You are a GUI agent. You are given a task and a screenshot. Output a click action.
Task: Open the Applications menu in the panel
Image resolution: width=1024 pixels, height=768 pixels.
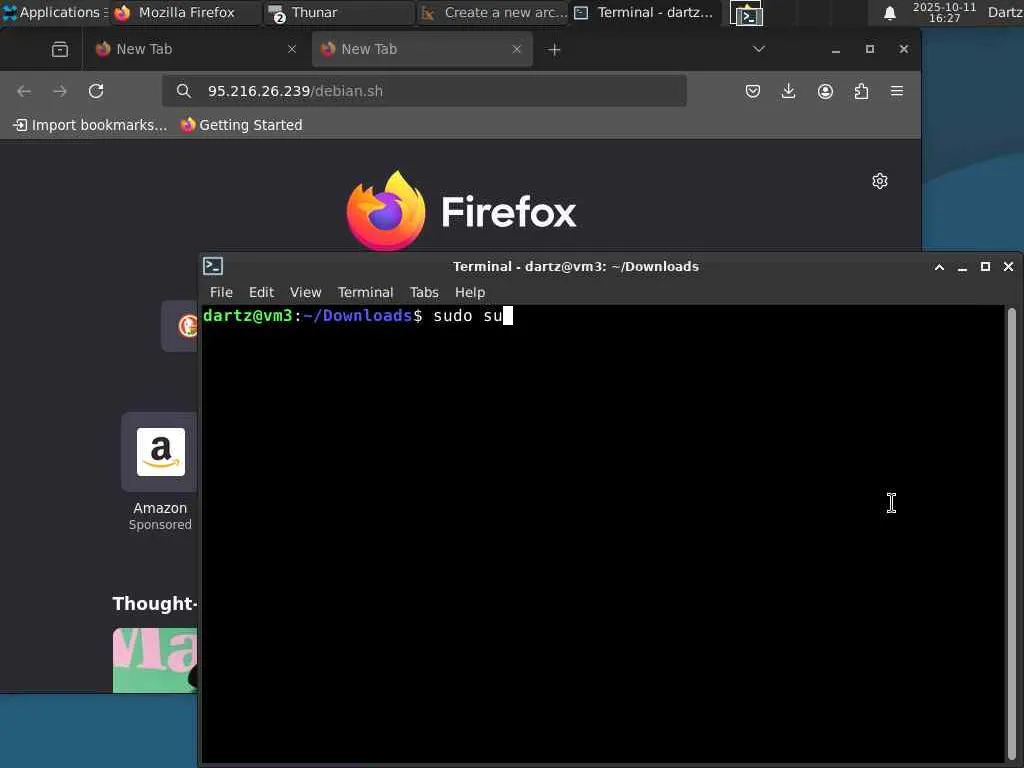pyautogui.click(x=55, y=12)
